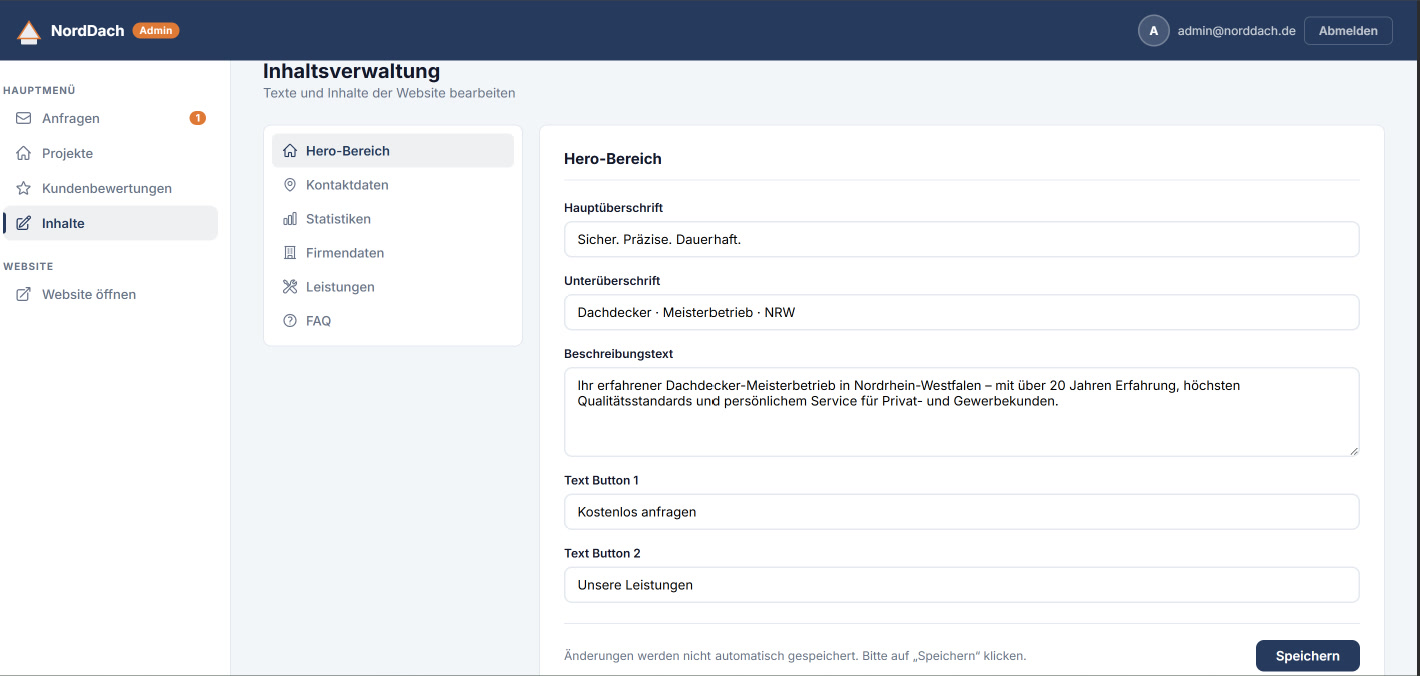Focus the Text Button 1 field
This screenshot has width=1420, height=676.
pos(961,511)
